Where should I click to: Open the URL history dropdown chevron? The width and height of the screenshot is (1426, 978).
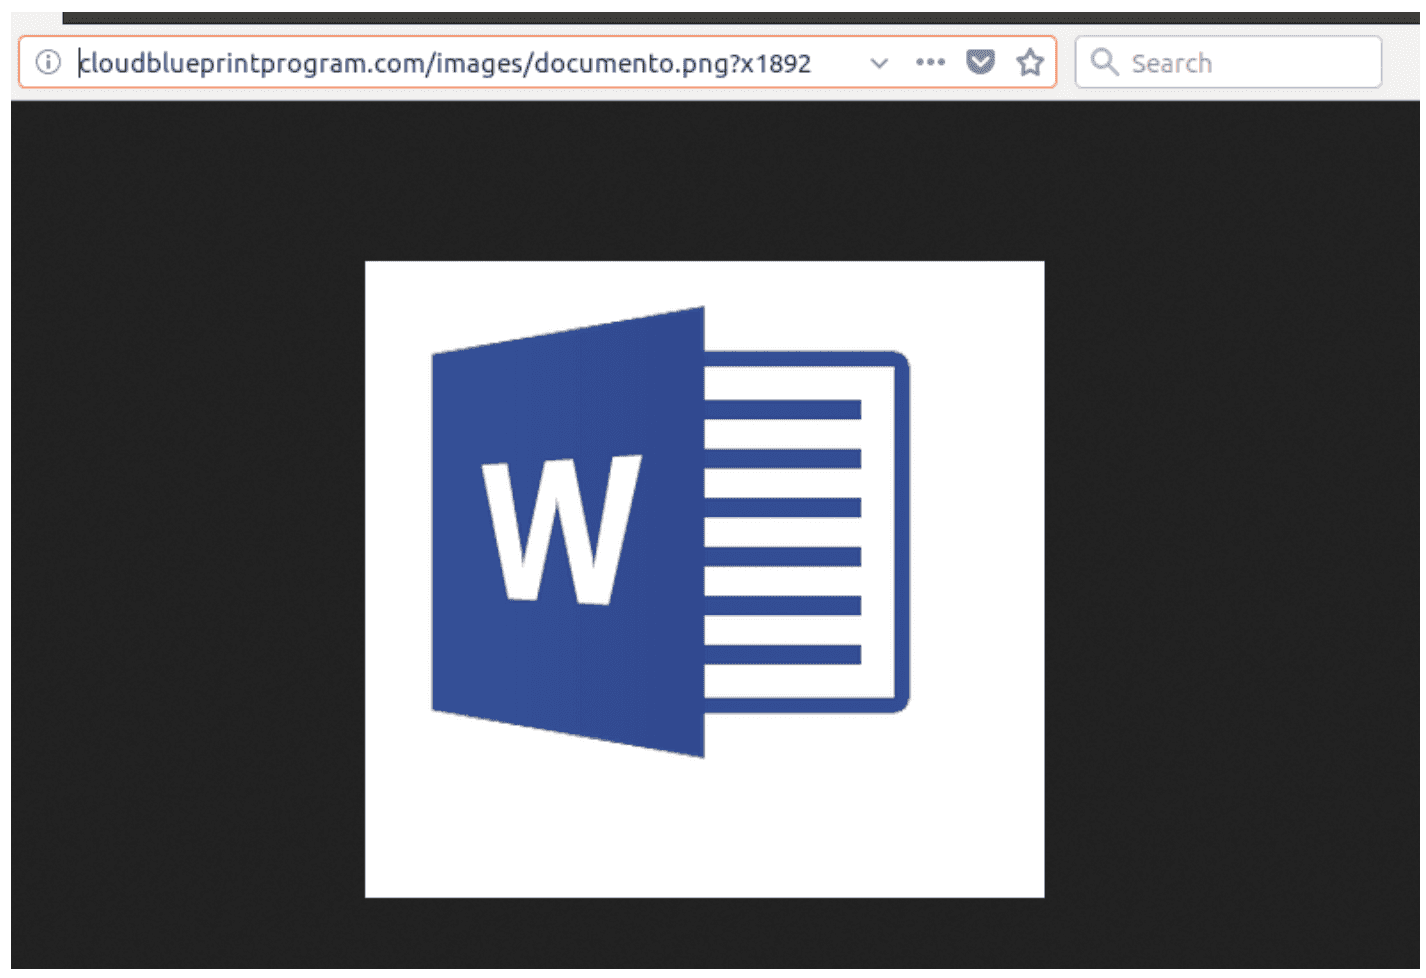(878, 63)
